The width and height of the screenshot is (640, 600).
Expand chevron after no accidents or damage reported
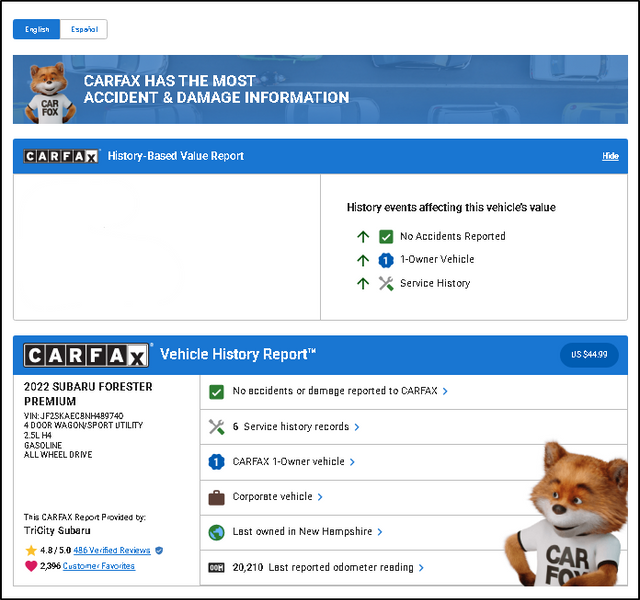coord(445,391)
